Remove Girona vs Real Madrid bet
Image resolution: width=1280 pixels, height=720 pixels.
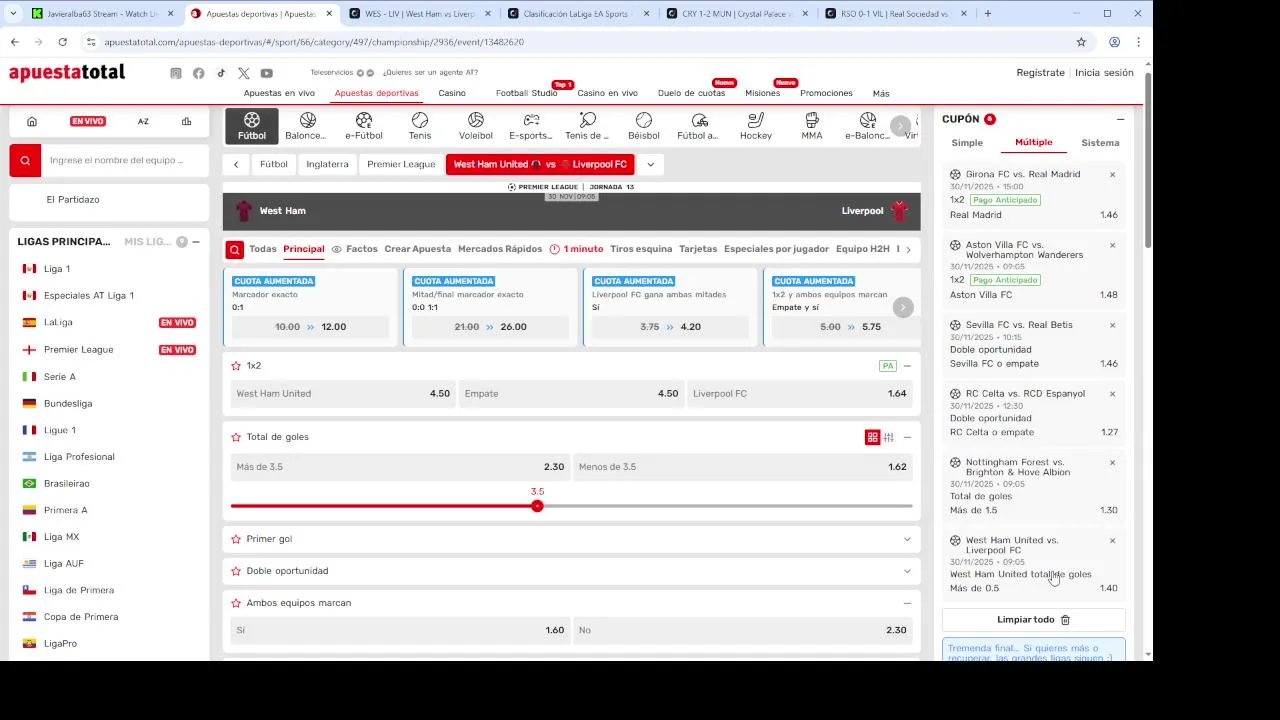pyautogui.click(x=1112, y=175)
